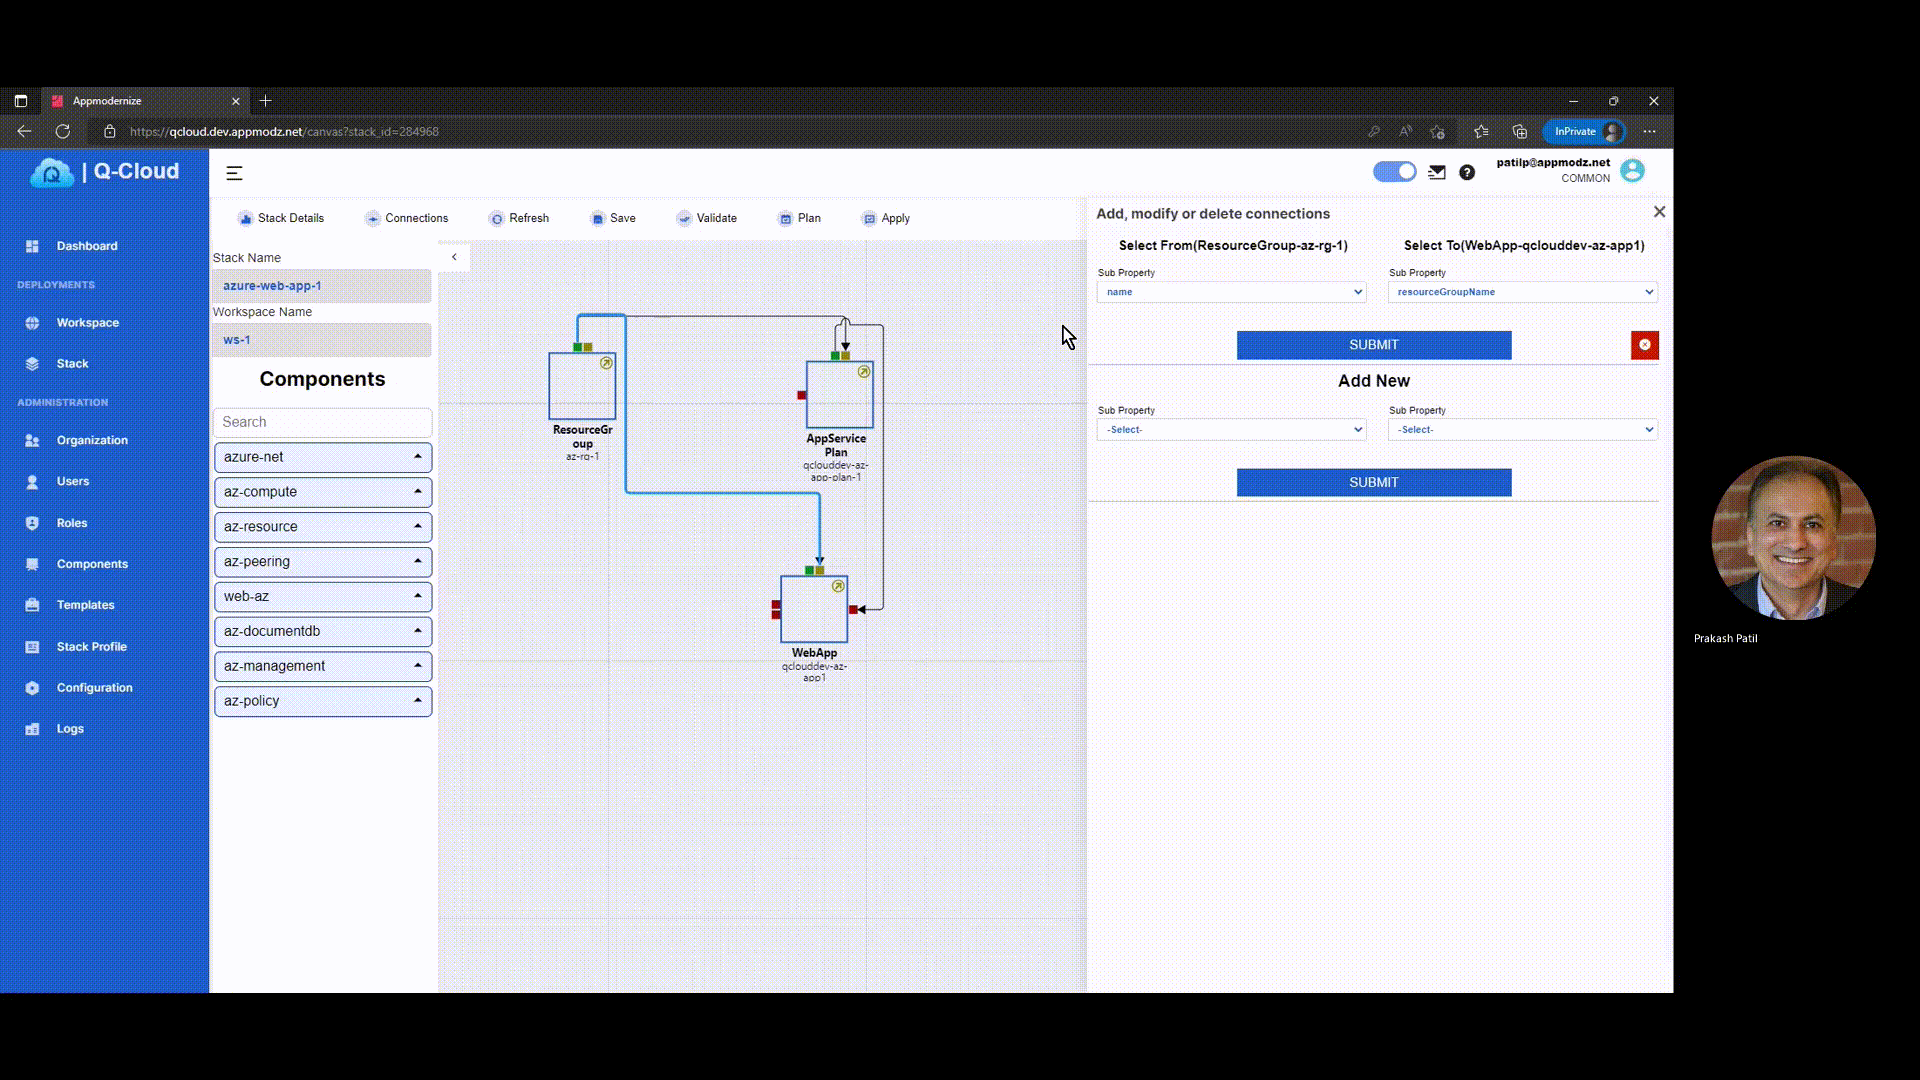Select the ResourceGroup node on canvas

coord(582,386)
